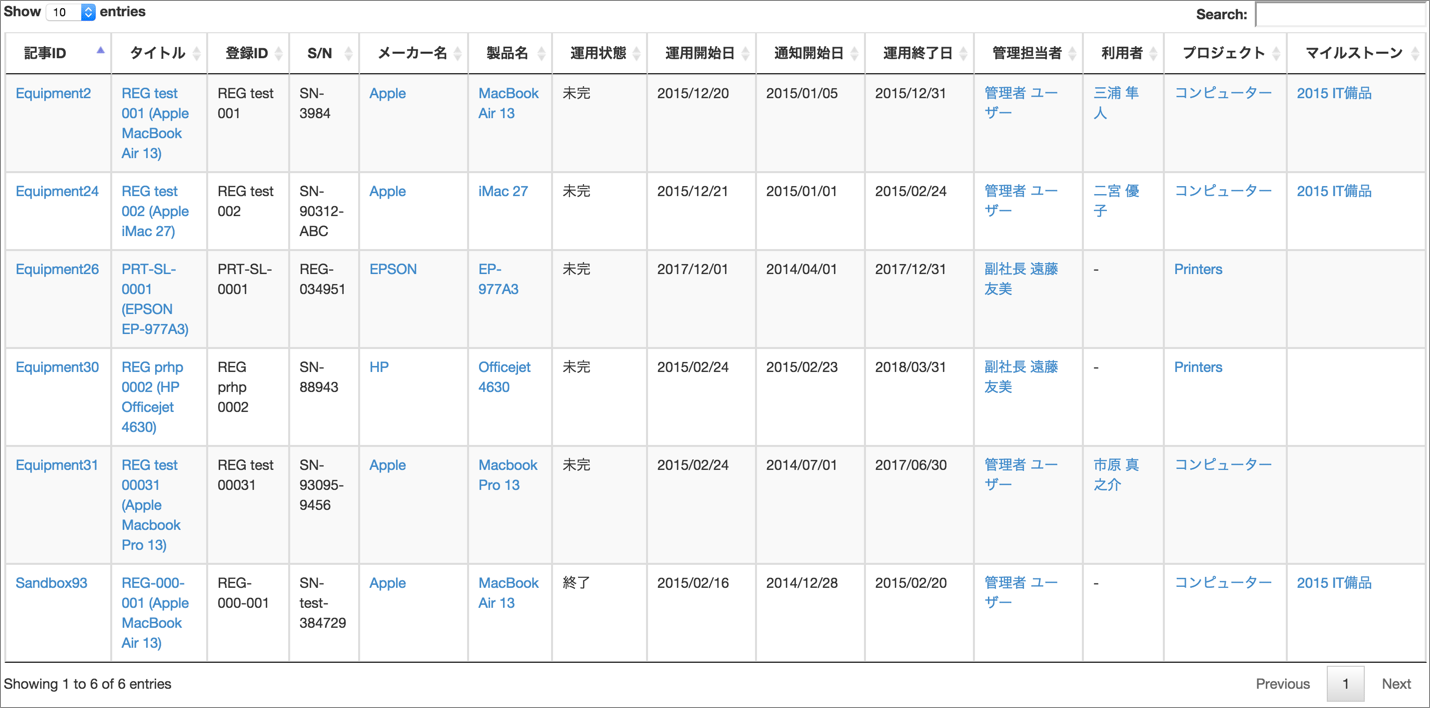
Task: Sort by メーカー名 column header
Action: click(413, 53)
